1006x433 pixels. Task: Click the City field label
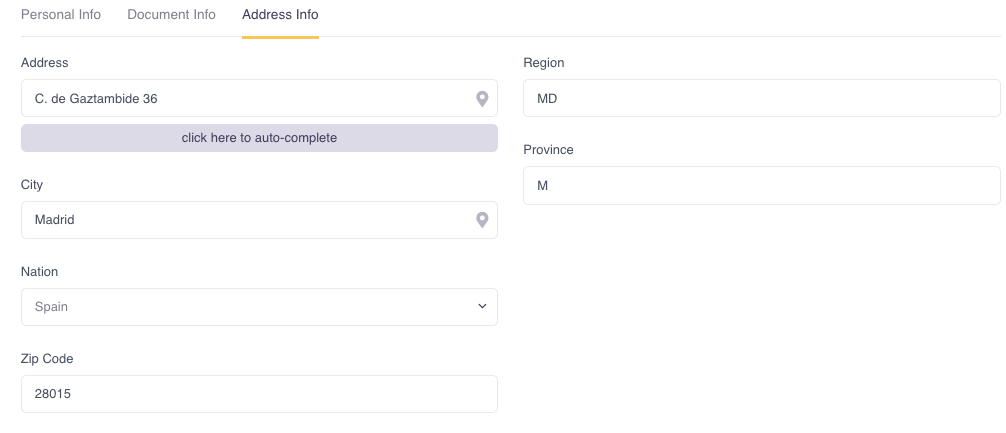[x=32, y=185]
